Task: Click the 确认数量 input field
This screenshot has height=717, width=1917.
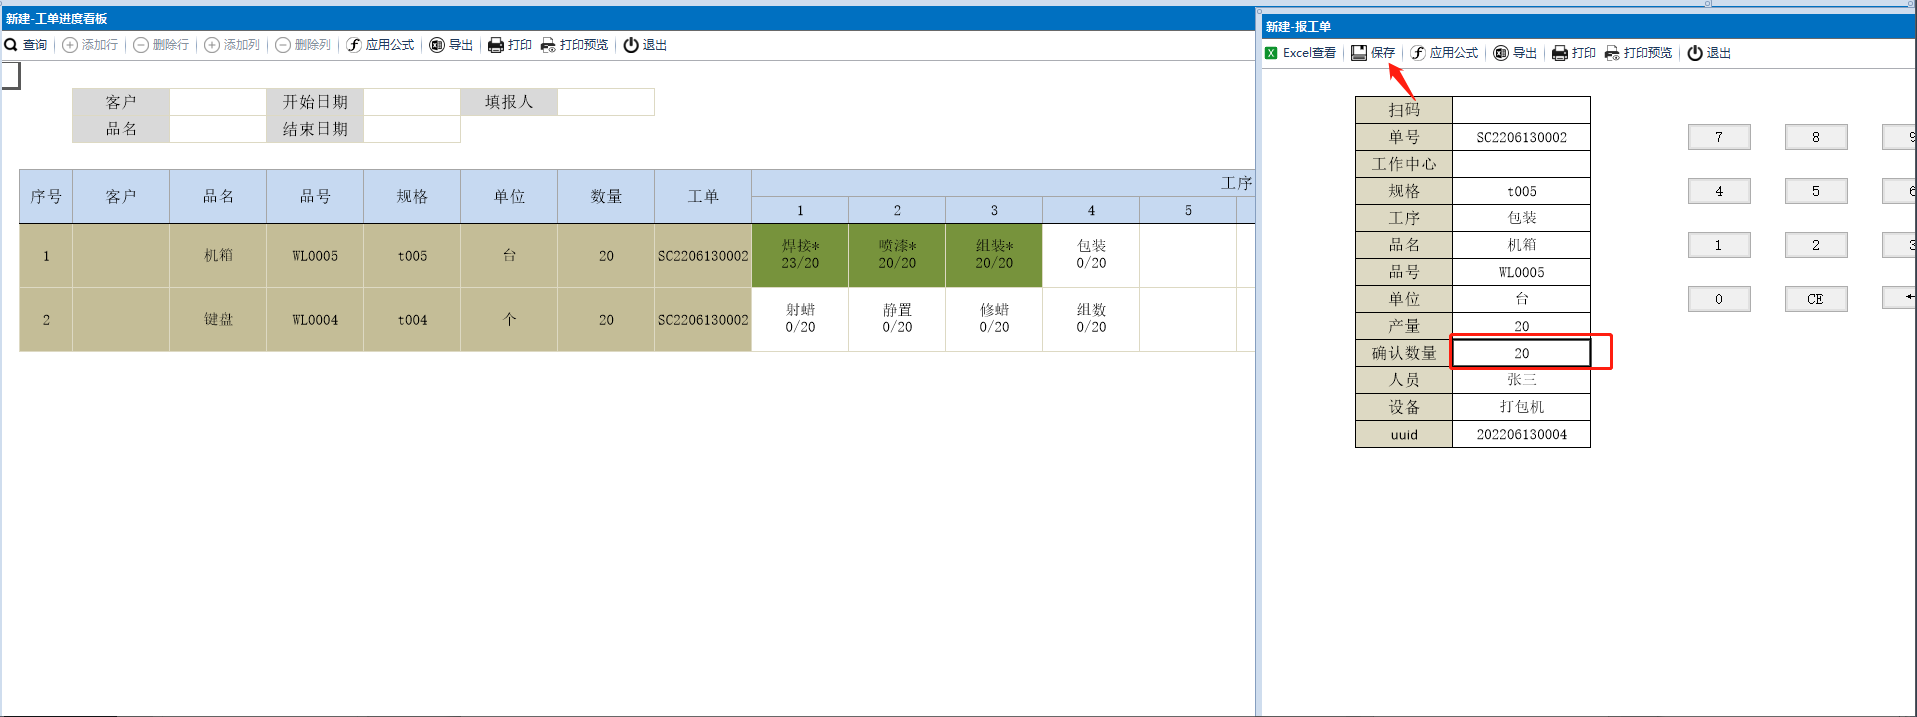Action: click(1520, 353)
